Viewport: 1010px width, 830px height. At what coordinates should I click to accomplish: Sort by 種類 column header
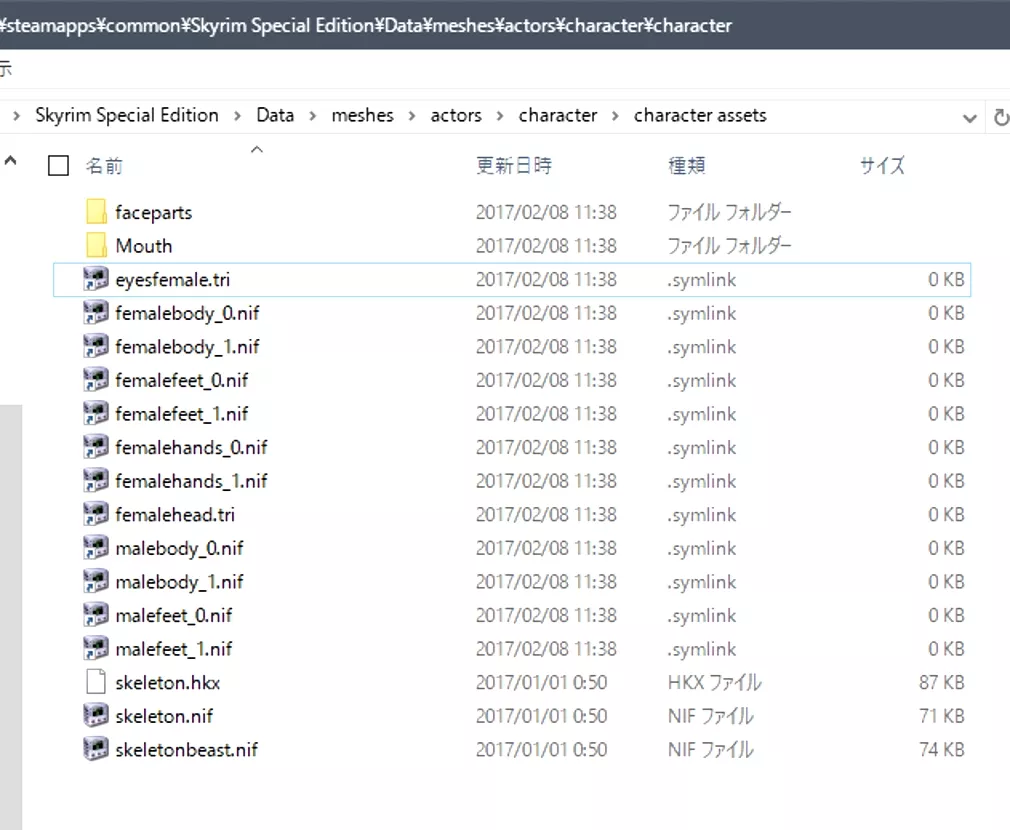pos(687,165)
